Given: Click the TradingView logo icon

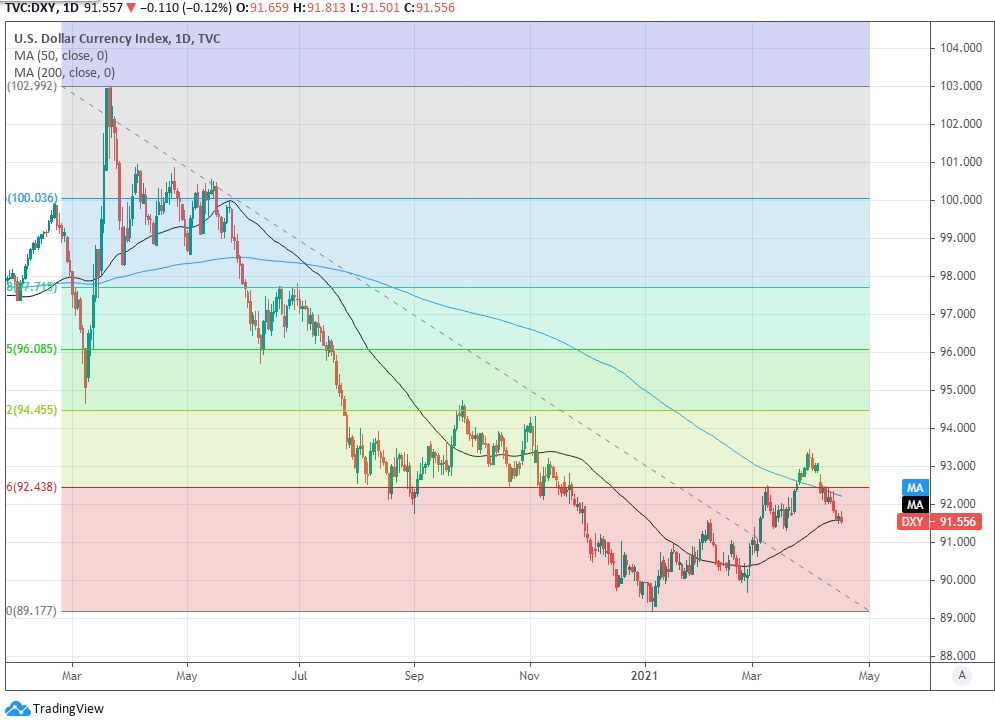Looking at the screenshot, I should 17,709.
